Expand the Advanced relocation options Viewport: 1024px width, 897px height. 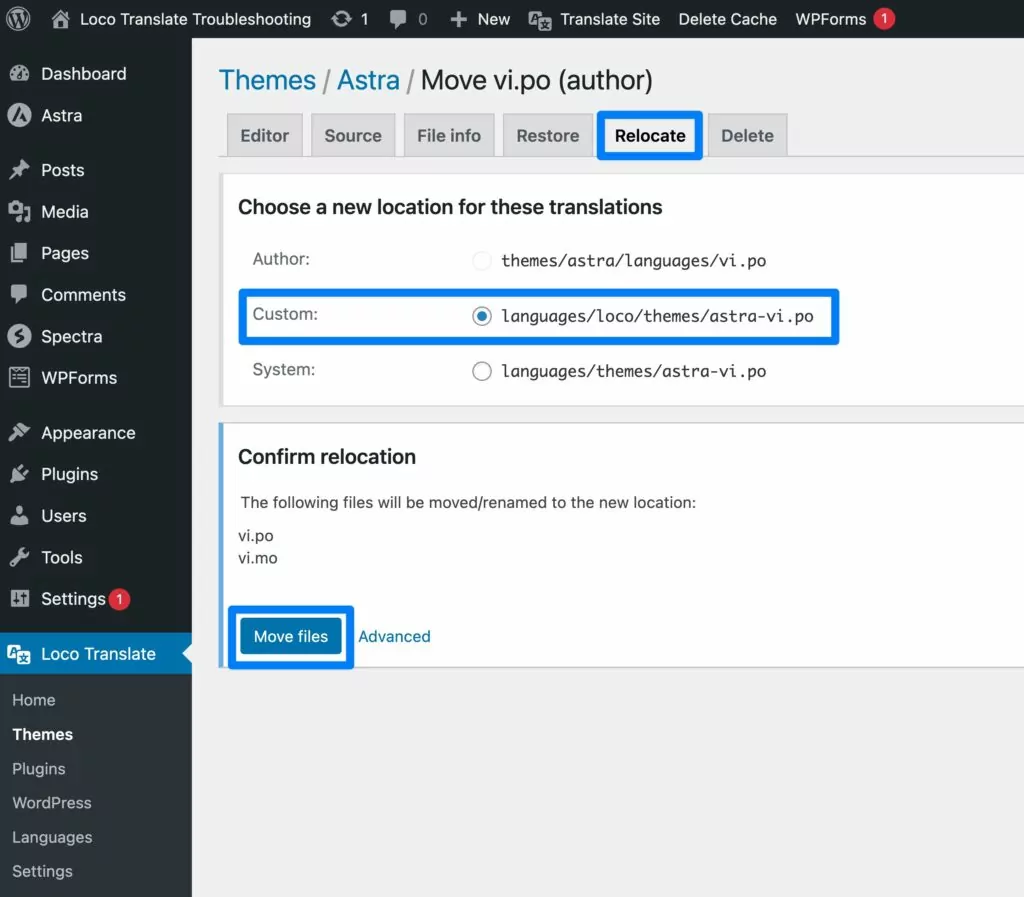tap(394, 637)
